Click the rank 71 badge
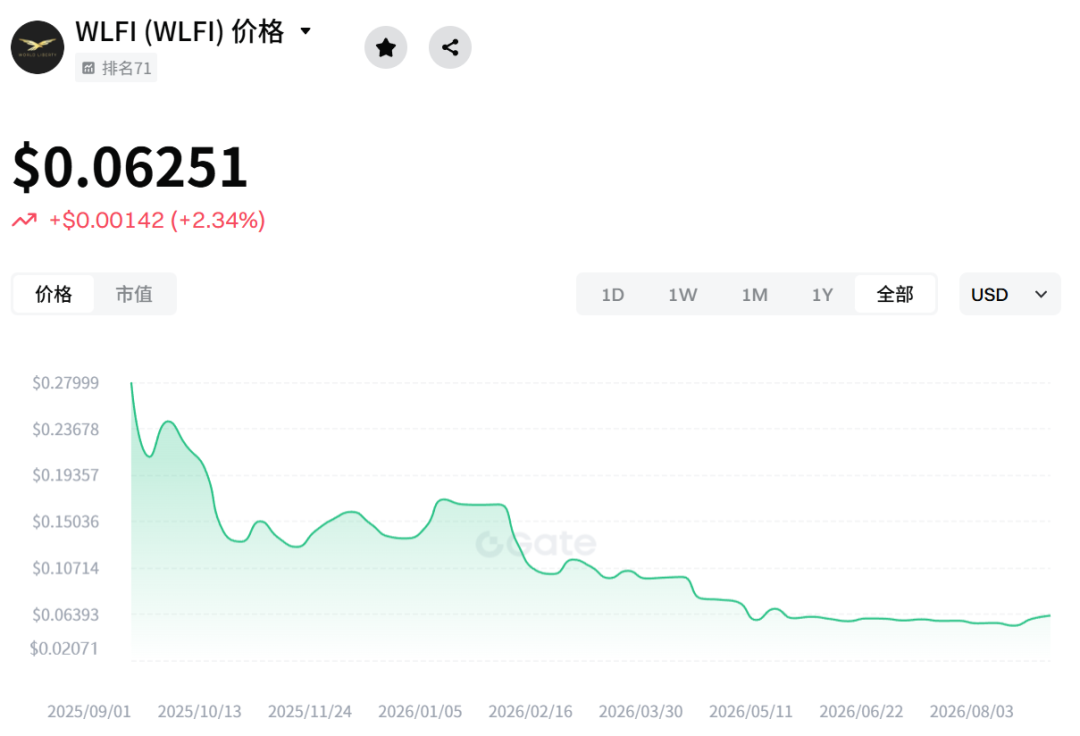The image size is (1080, 736). [116, 68]
